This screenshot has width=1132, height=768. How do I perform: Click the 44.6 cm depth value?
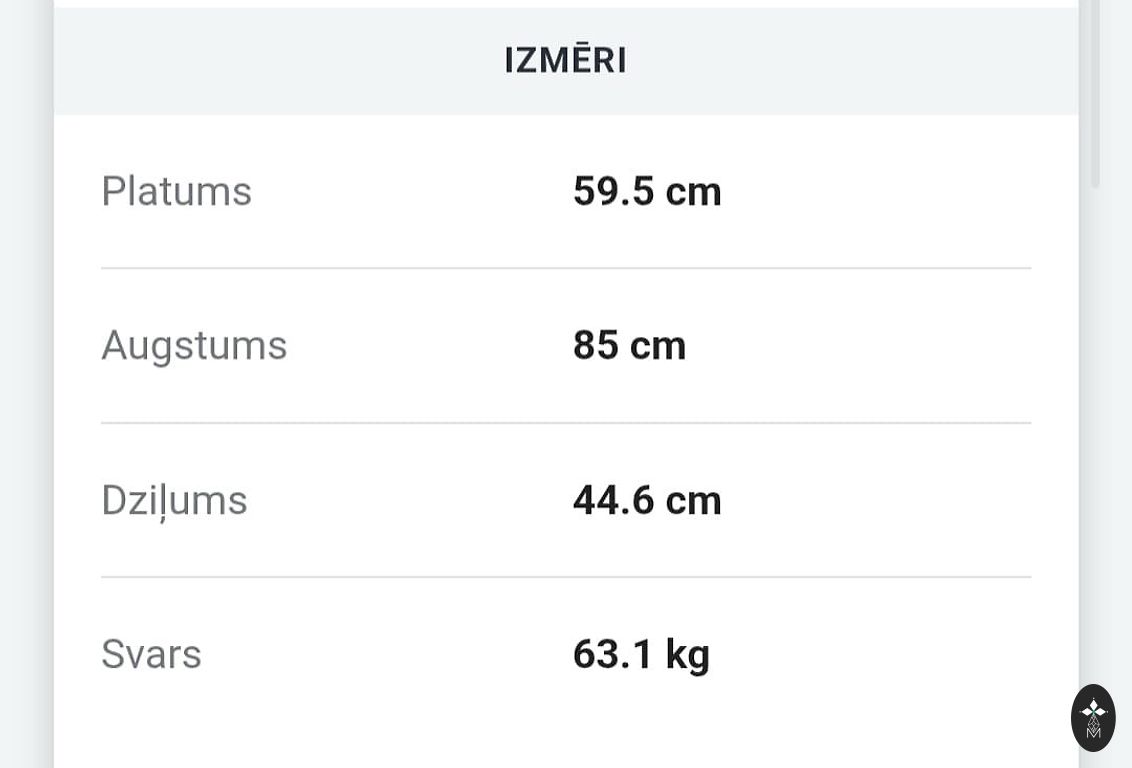pyautogui.click(x=647, y=500)
